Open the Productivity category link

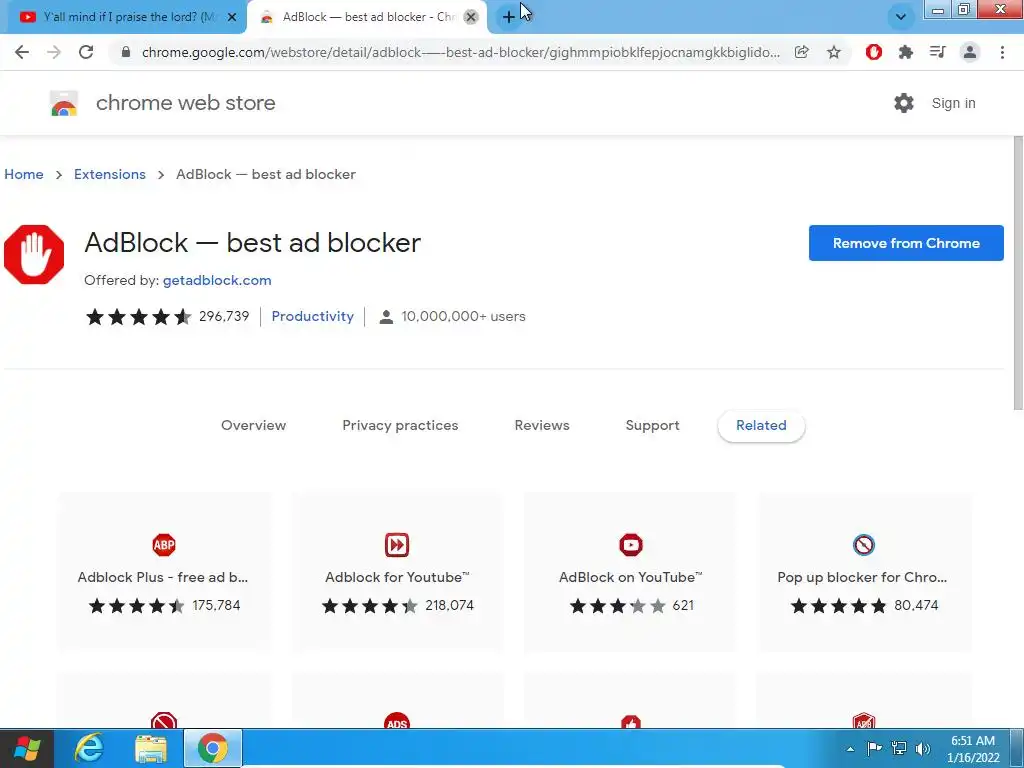(x=312, y=316)
